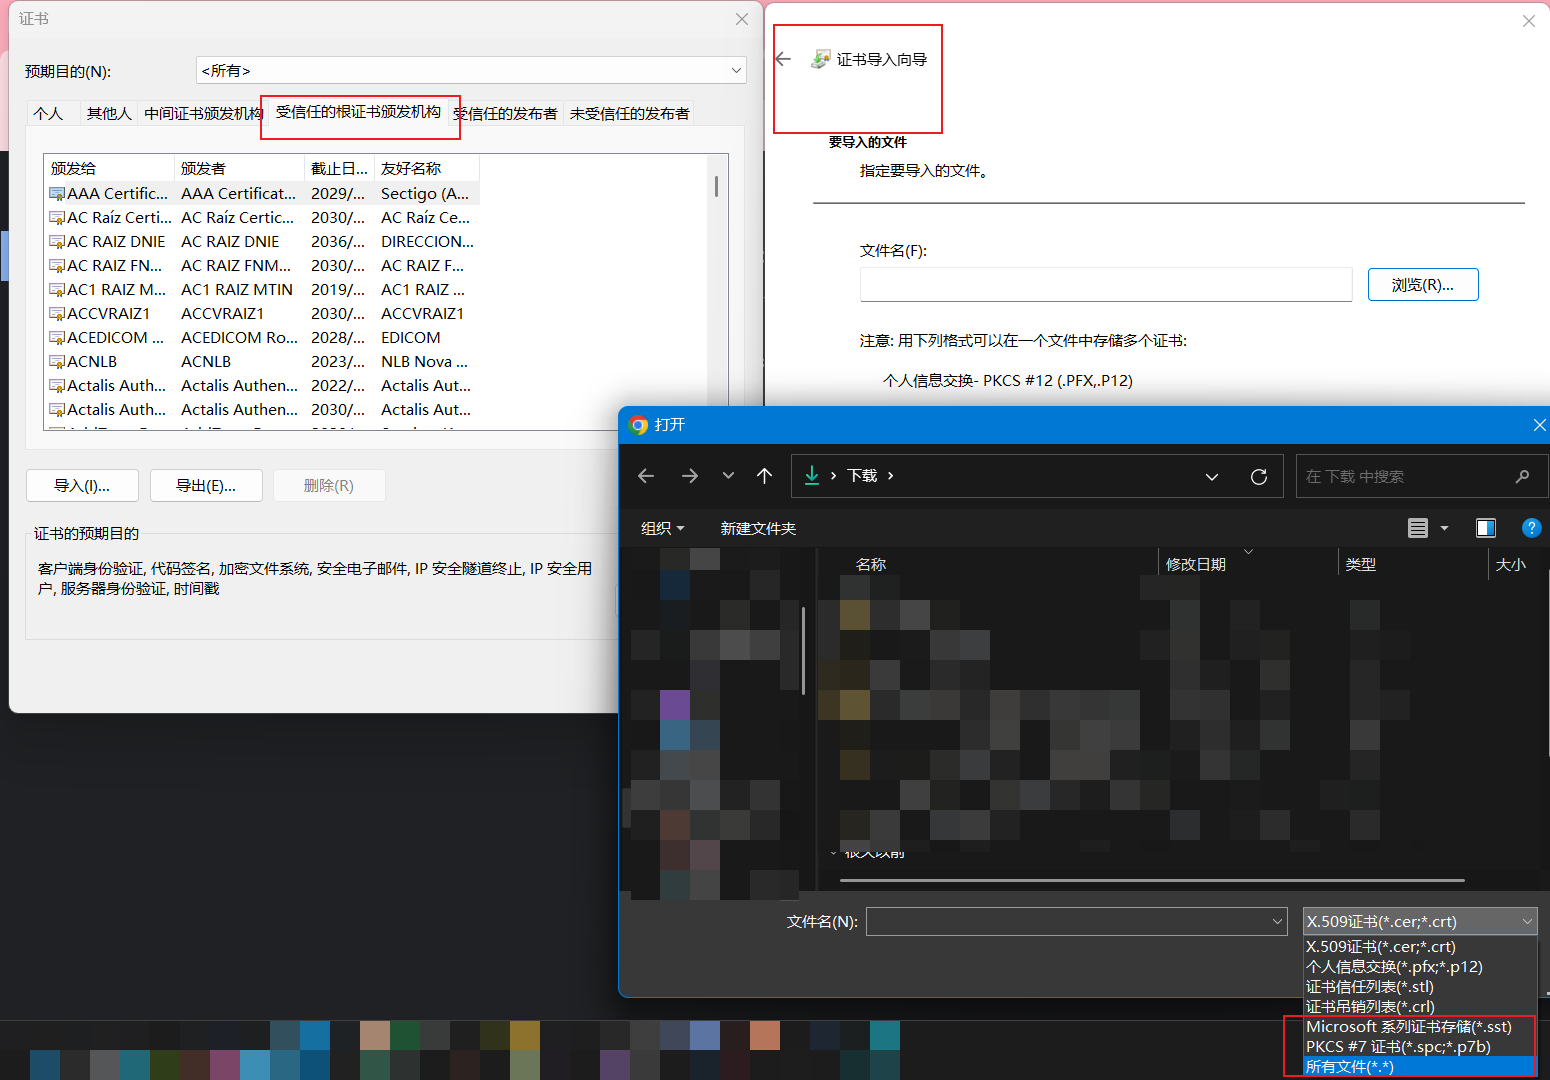Screen dimensions: 1550x1080
Task: Select the AC1 RAIZ MTIN row
Action: click(x=262, y=290)
